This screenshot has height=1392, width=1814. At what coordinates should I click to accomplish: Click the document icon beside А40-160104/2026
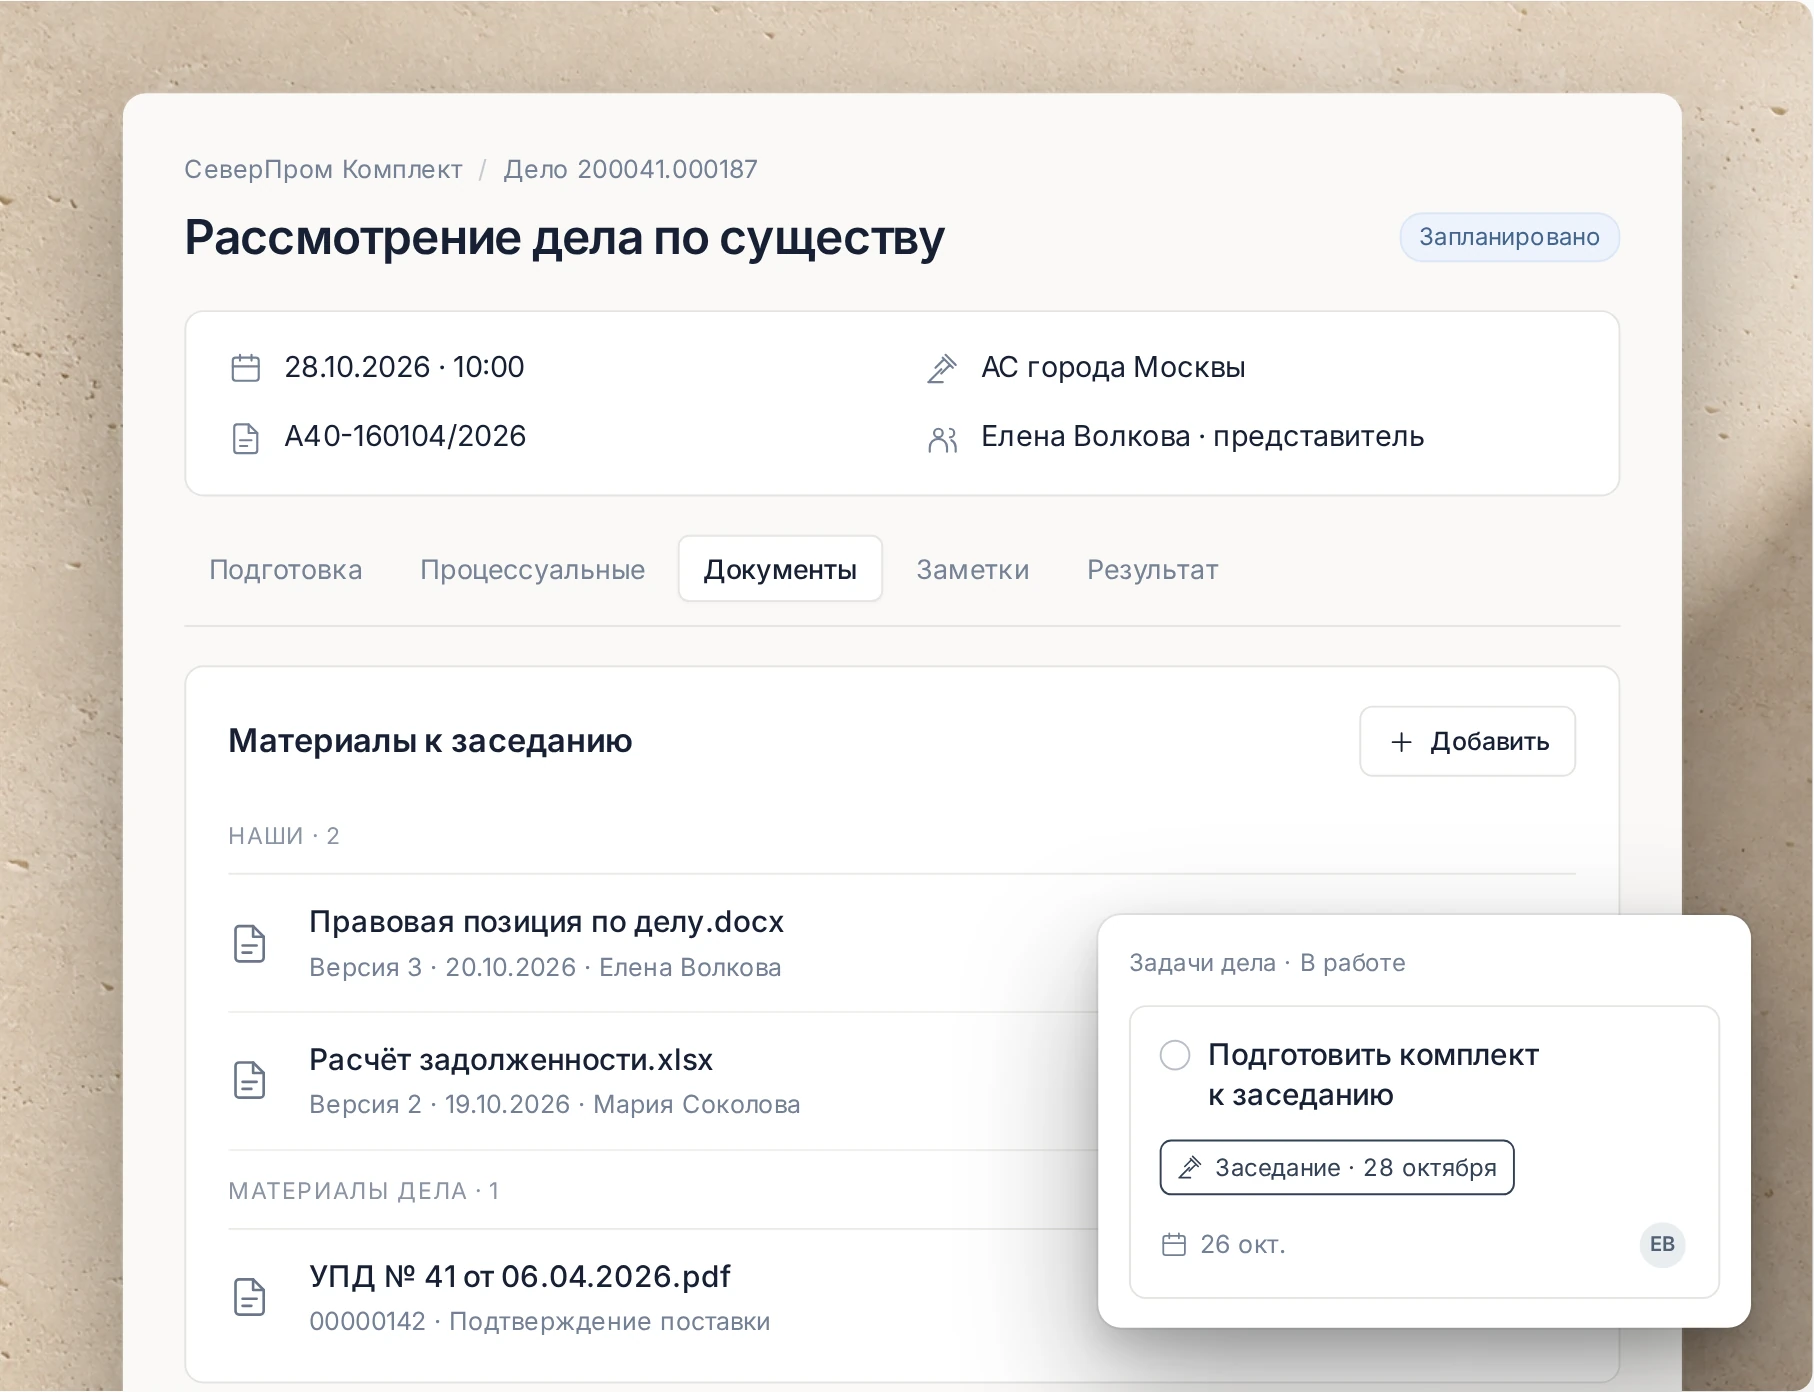(x=245, y=438)
